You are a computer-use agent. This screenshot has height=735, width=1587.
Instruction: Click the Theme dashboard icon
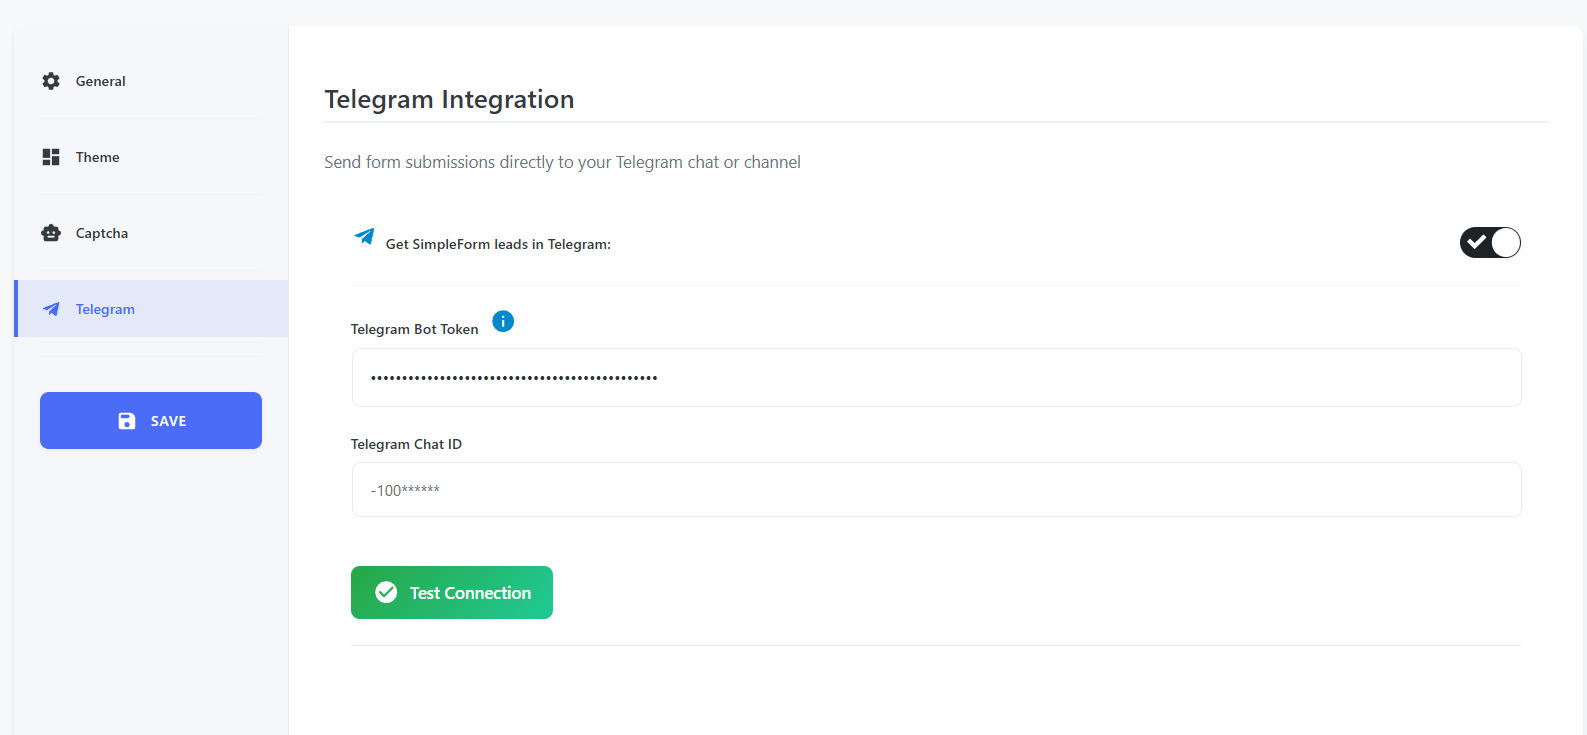click(51, 157)
